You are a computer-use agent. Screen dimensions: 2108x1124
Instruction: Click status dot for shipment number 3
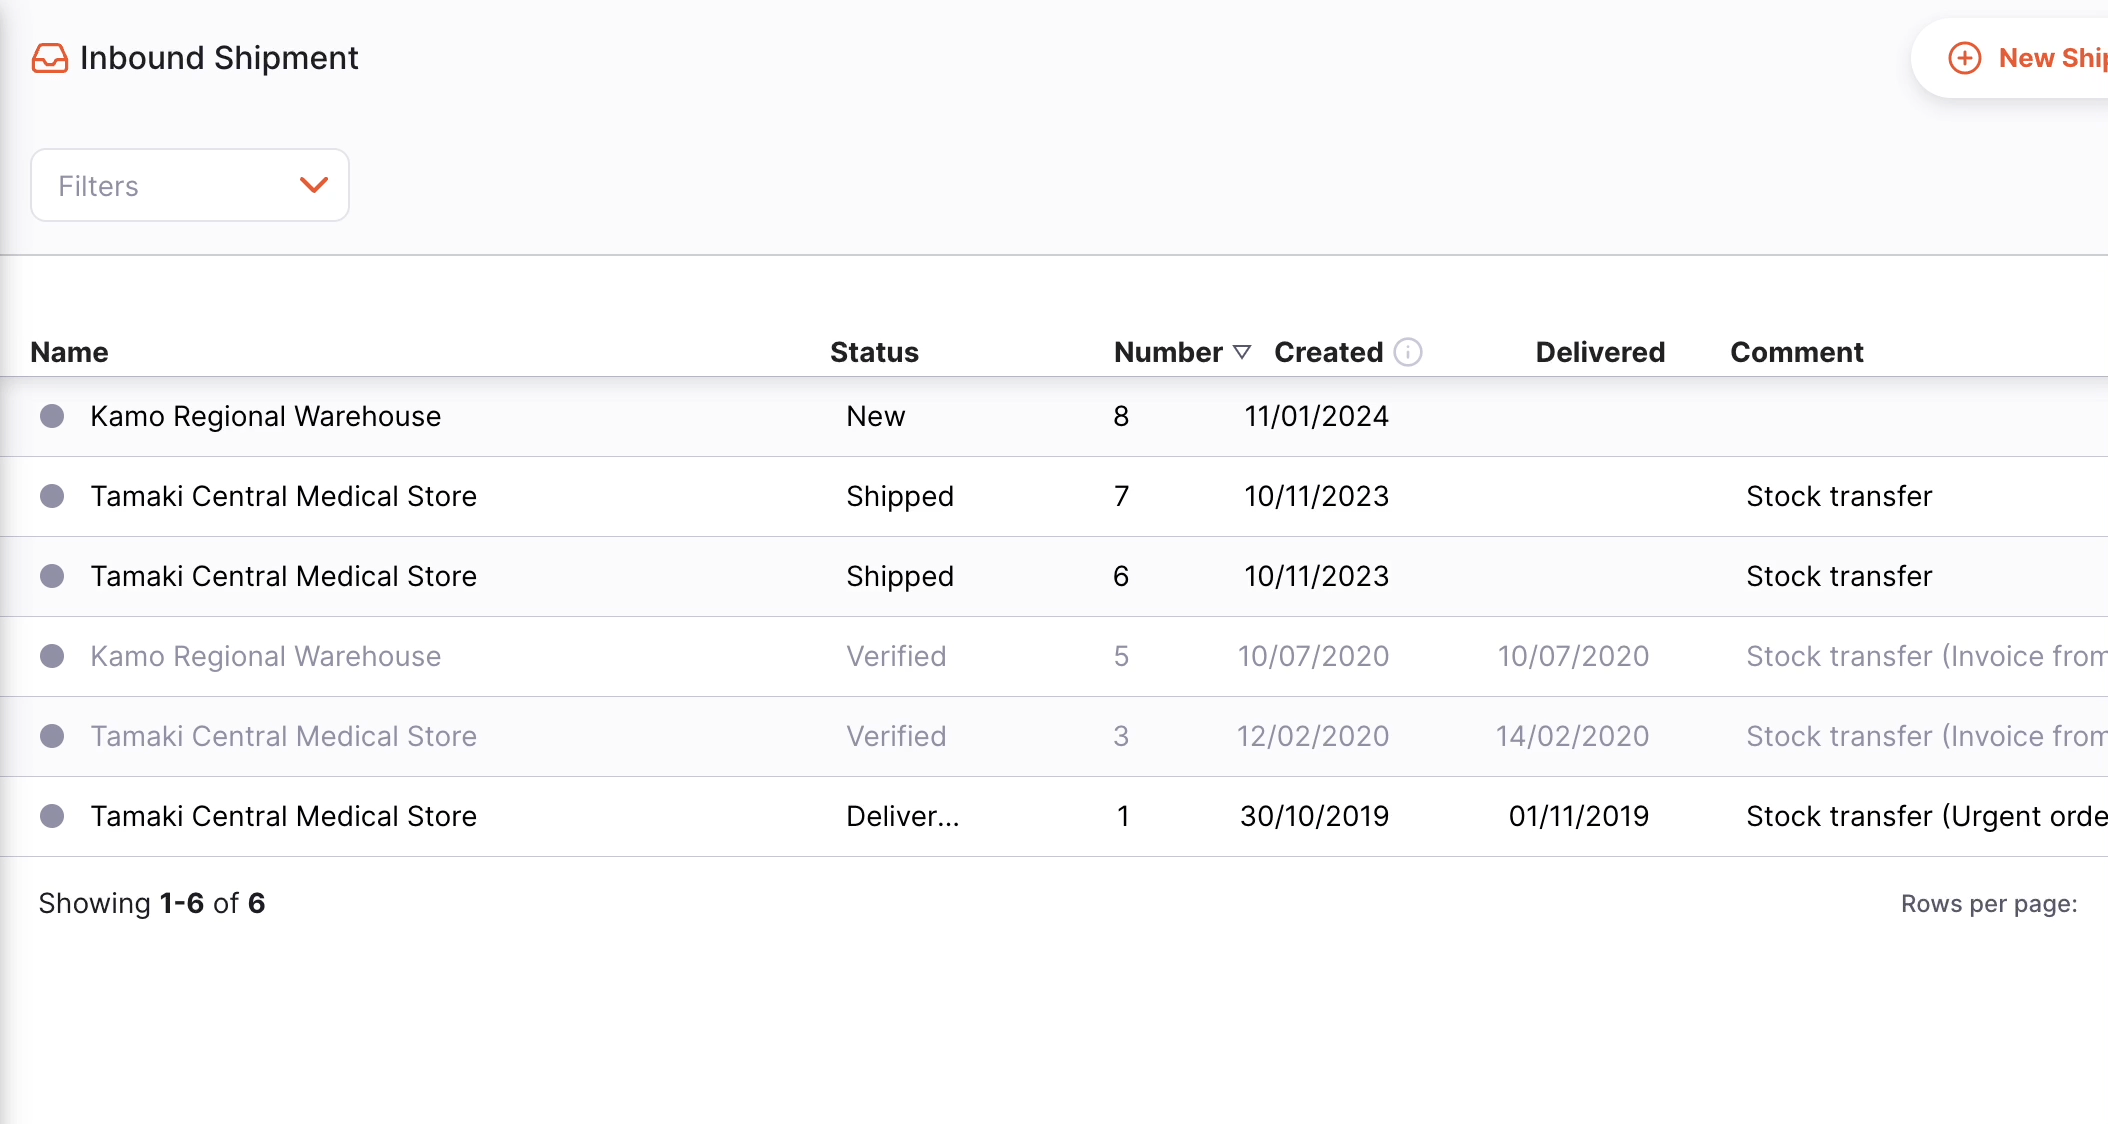coord(52,736)
